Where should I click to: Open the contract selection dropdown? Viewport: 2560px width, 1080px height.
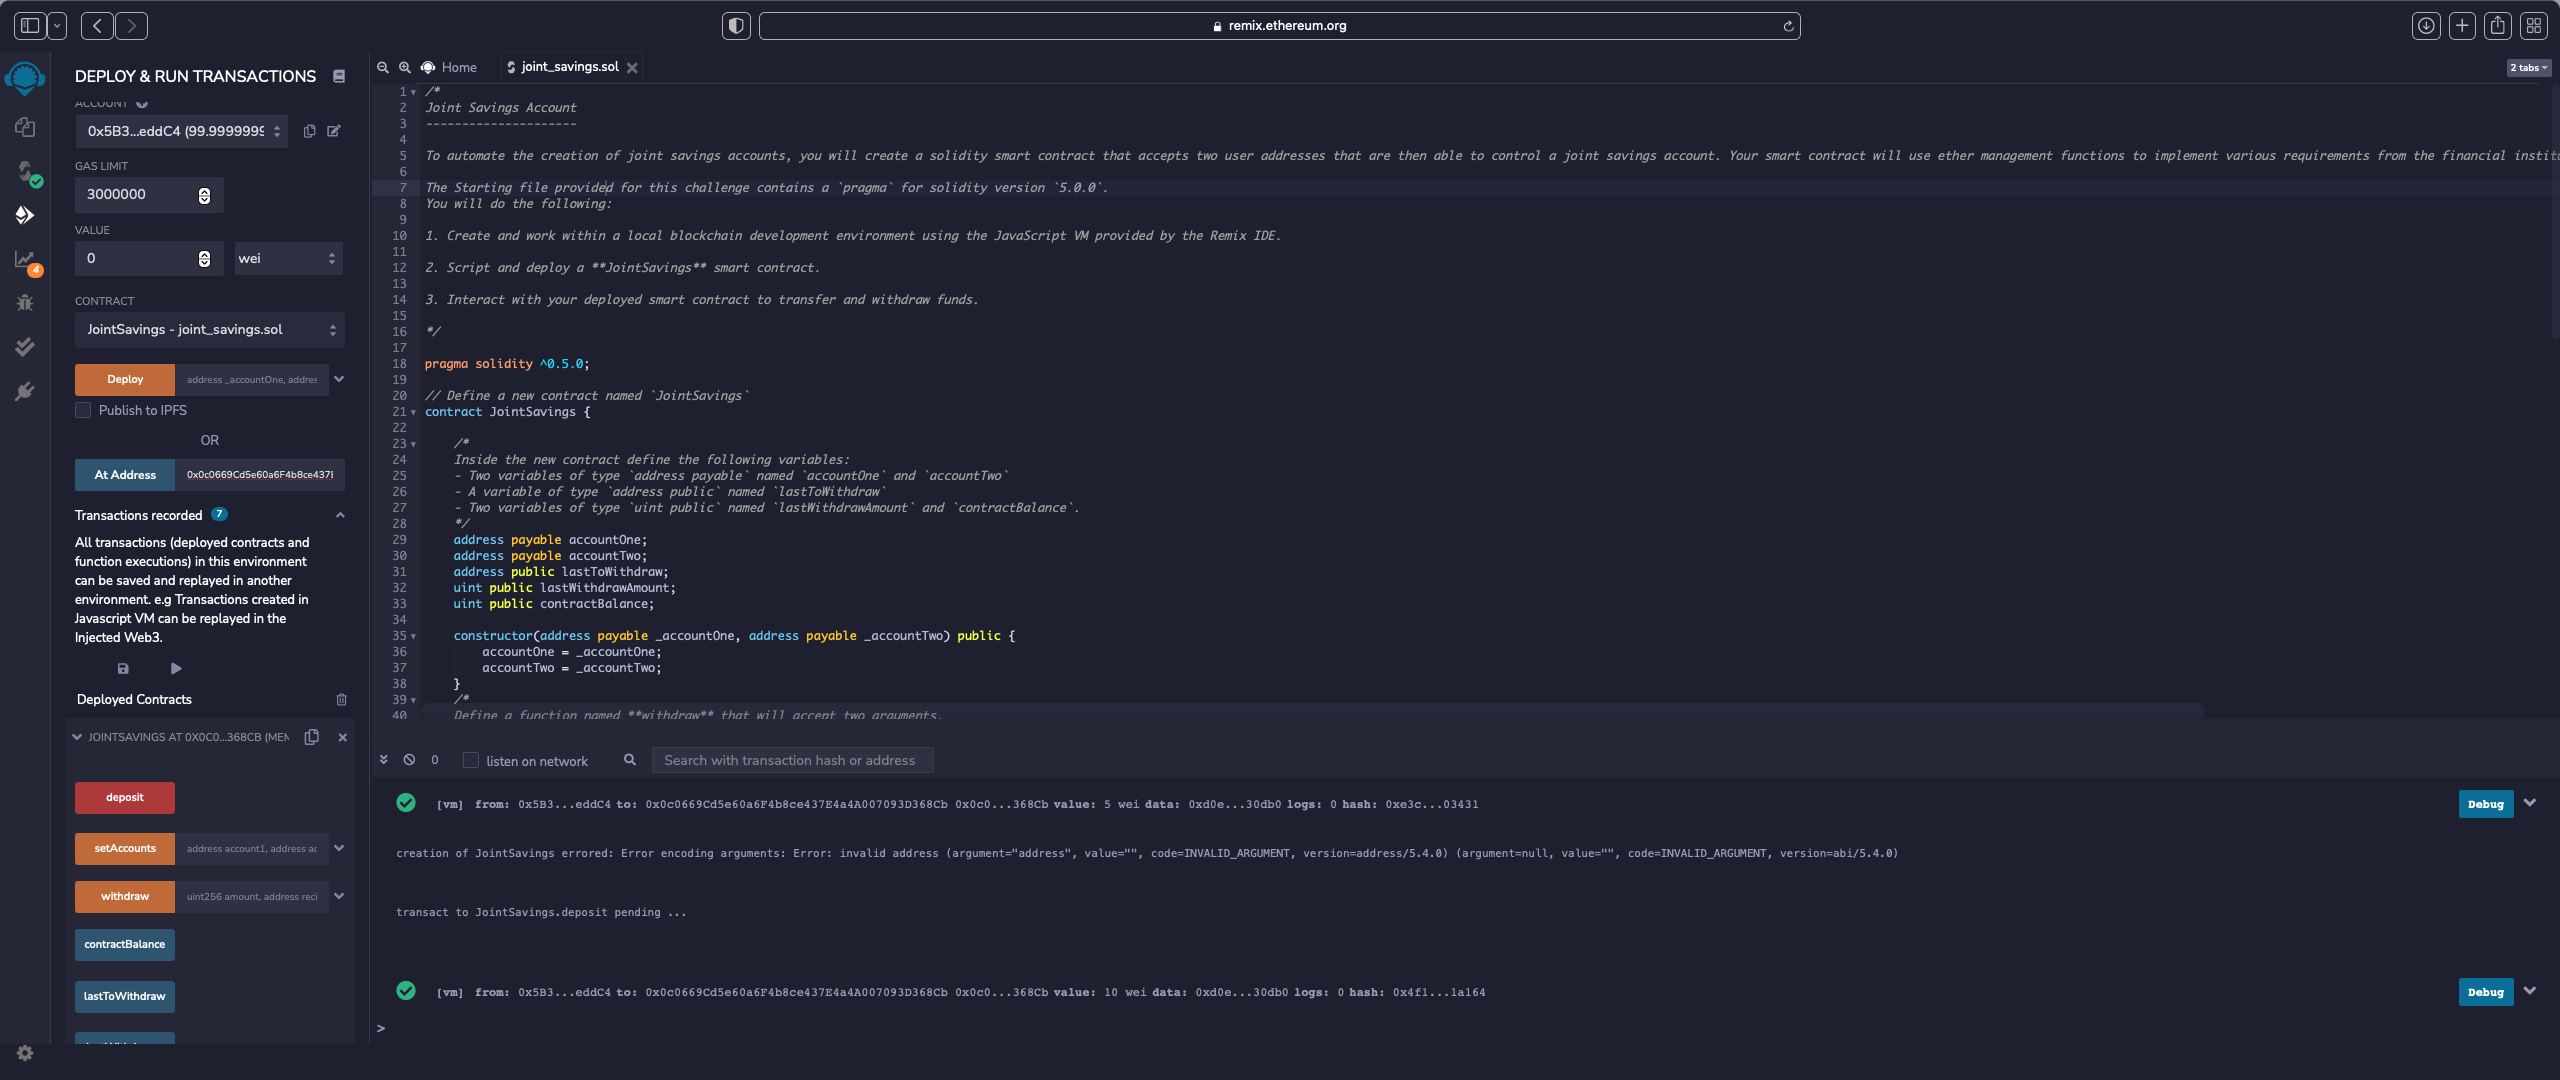click(x=209, y=330)
